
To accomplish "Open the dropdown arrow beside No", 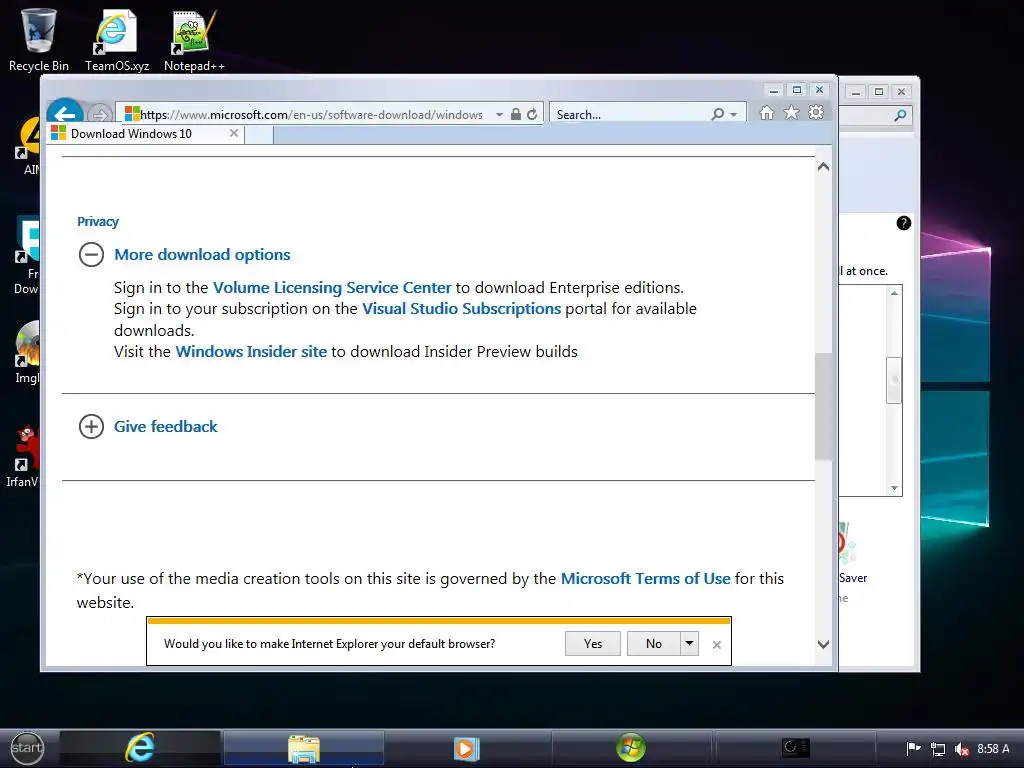I will [689, 644].
